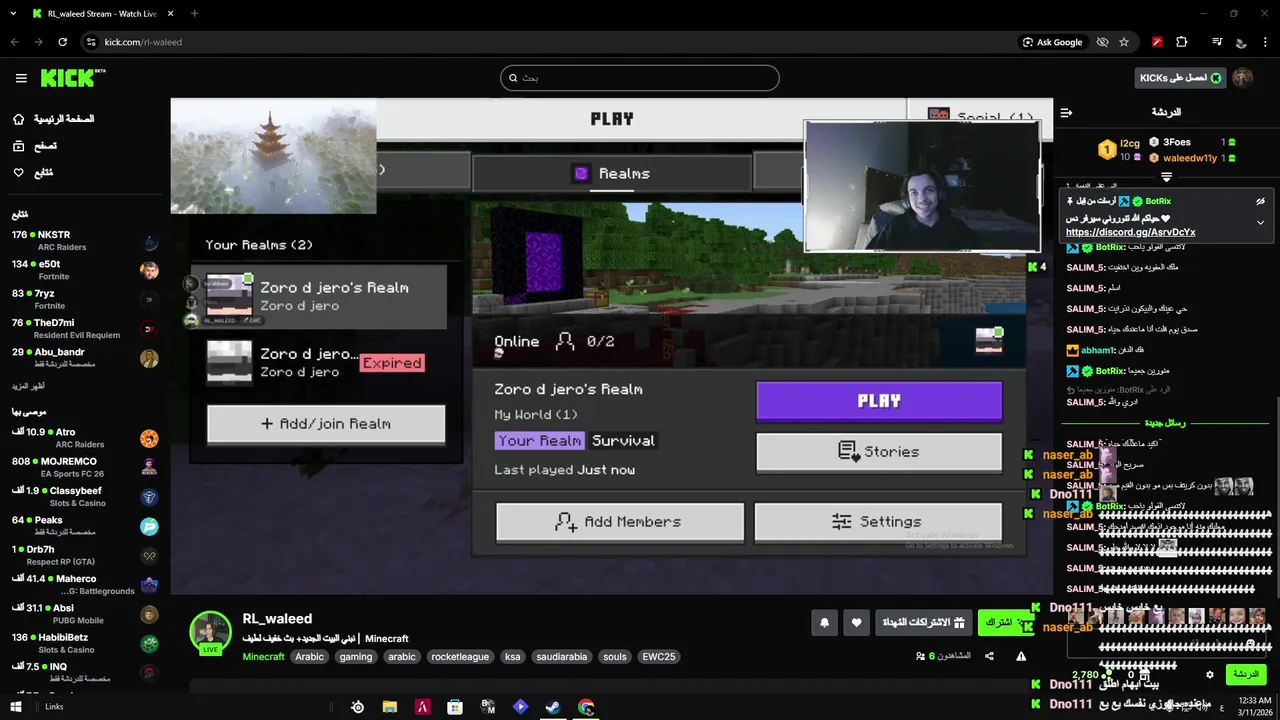The width and height of the screenshot is (1280, 720).
Task: Click show more under followed channels
Action: [27, 386]
